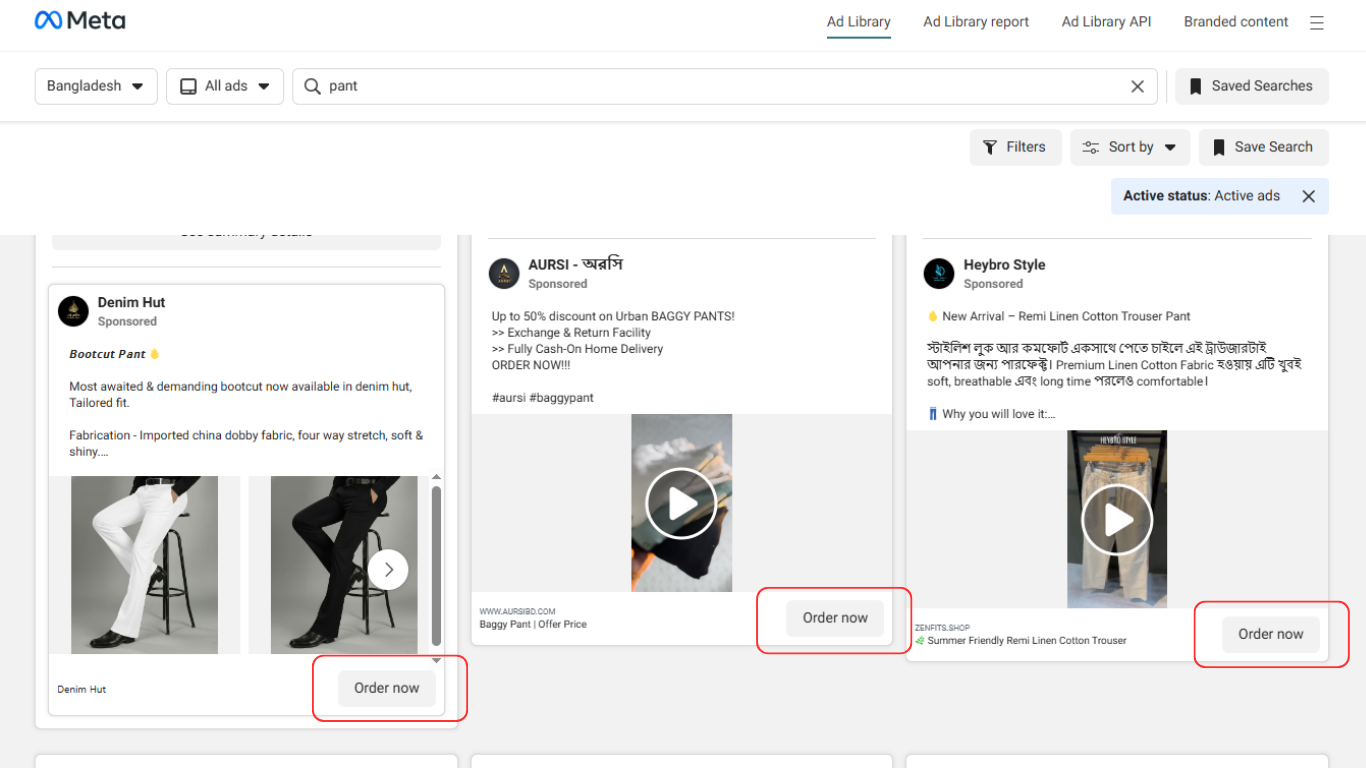Remove the Active status filter chip
Image resolution: width=1366 pixels, height=768 pixels.
[x=1308, y=197]
